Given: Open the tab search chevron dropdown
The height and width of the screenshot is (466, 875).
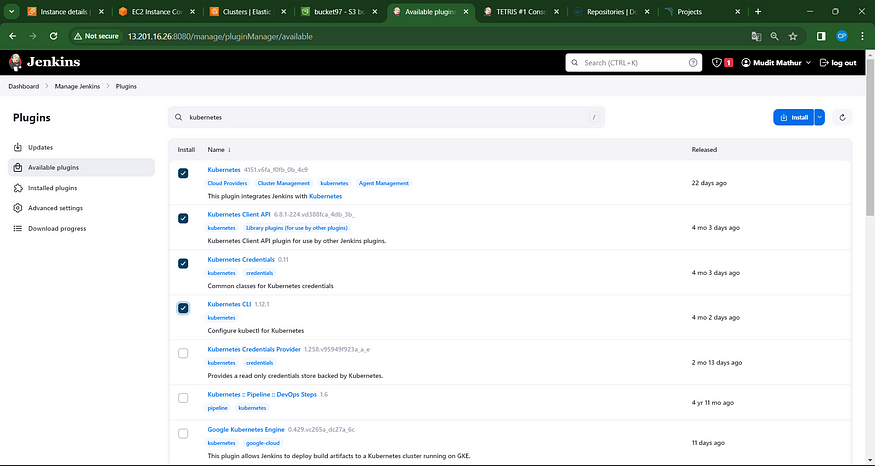Looking at the screenshot, I should coord(11,12).
